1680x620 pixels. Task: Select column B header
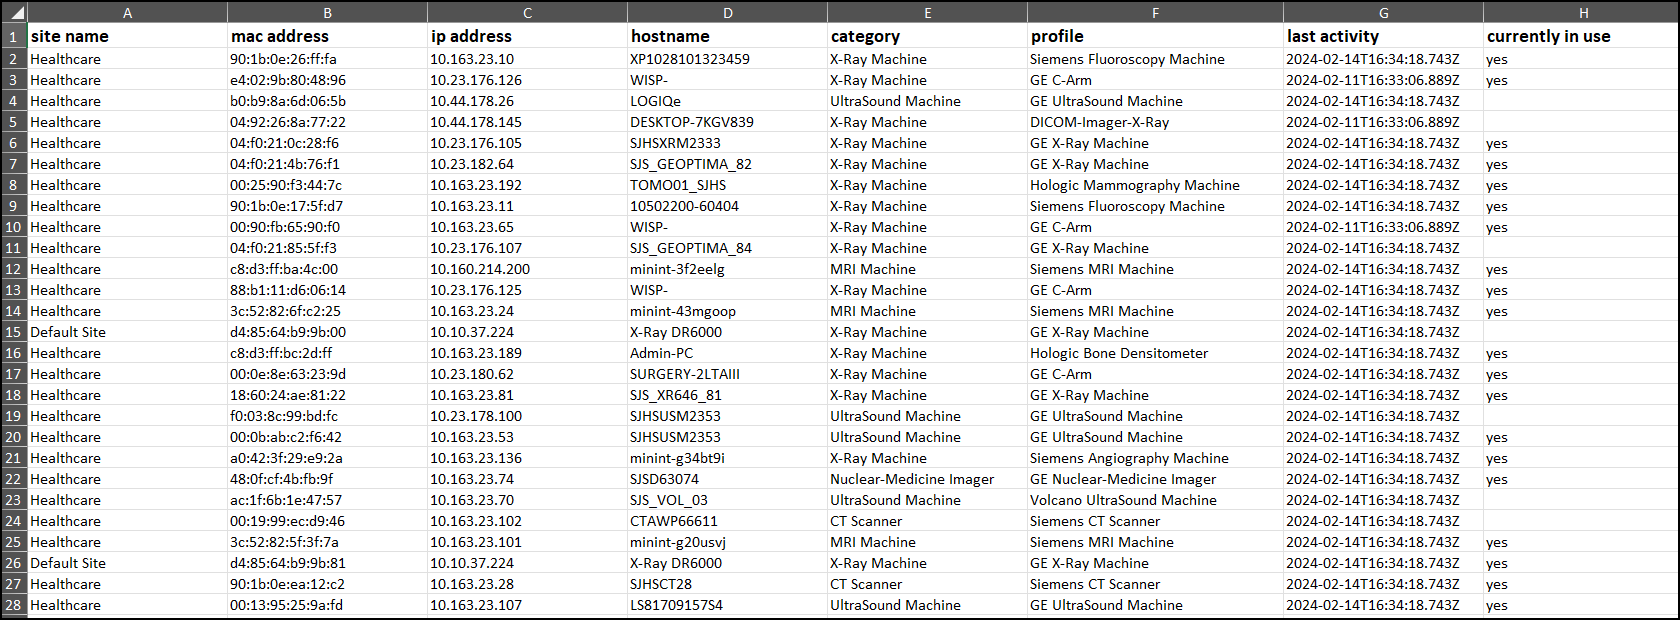pyautogui.click(x=328, y=13)
